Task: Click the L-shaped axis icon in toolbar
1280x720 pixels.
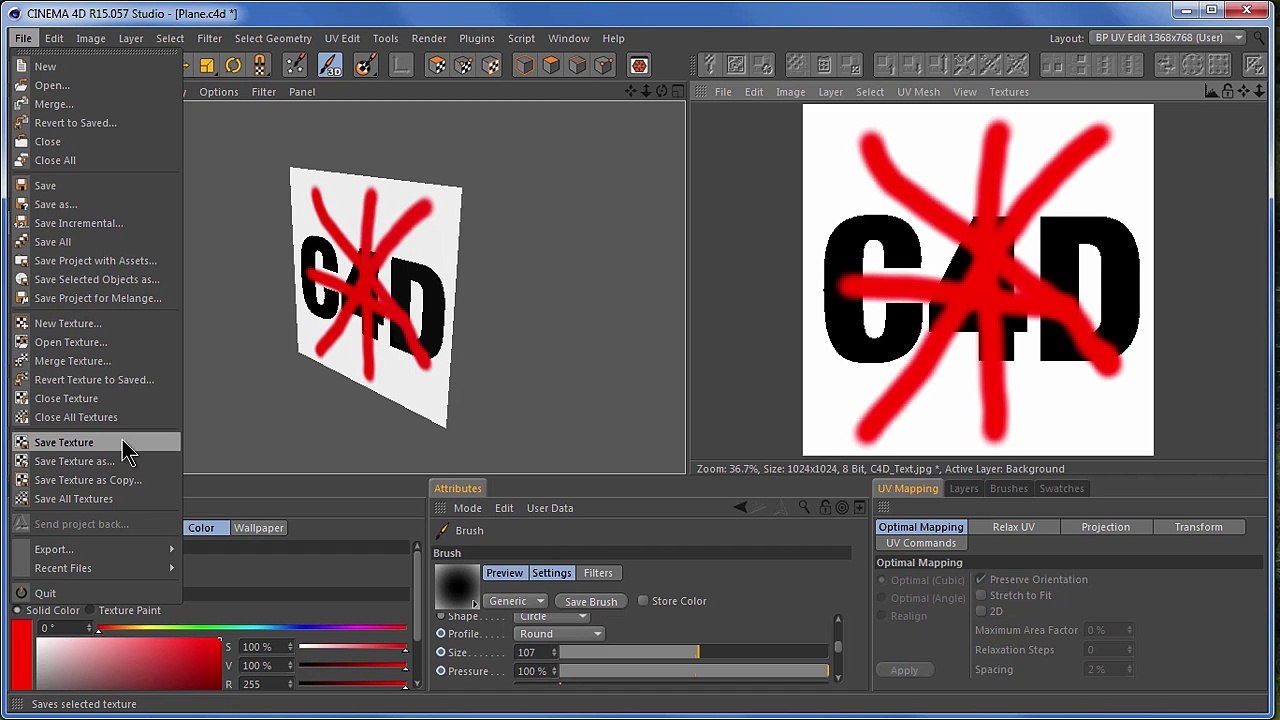Action: point(400,65)
